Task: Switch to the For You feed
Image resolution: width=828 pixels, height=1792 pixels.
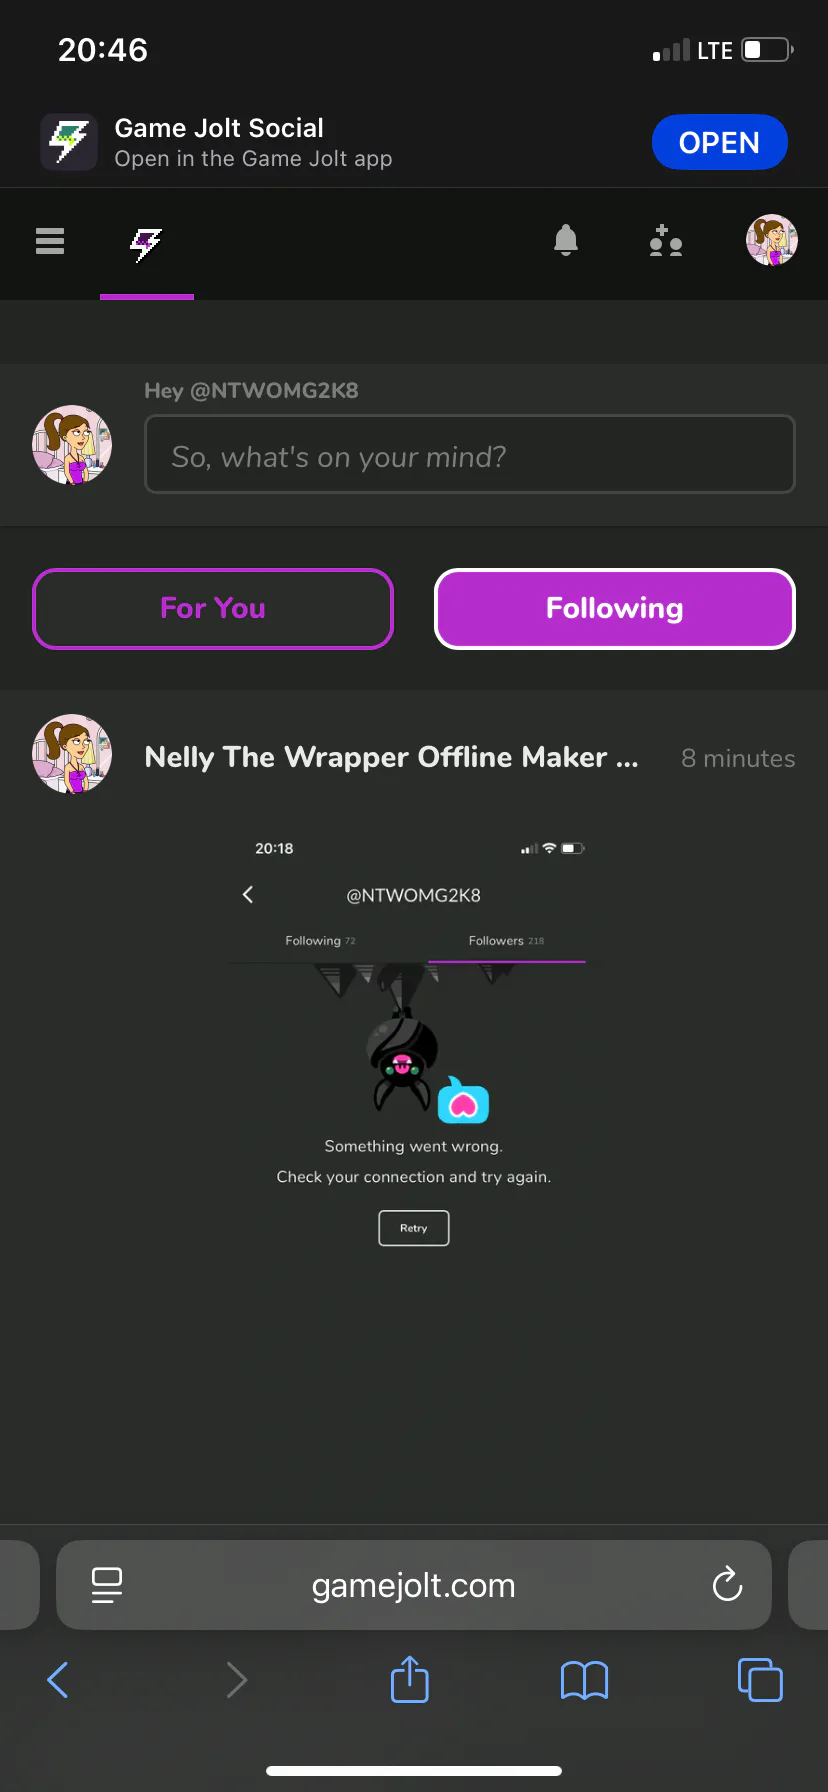Action: [213, 609]
